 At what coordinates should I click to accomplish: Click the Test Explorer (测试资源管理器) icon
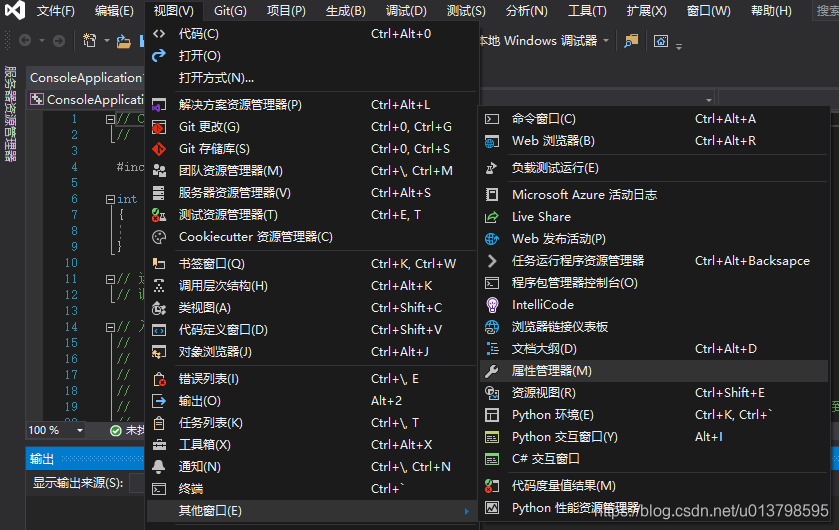pos(159,215)
